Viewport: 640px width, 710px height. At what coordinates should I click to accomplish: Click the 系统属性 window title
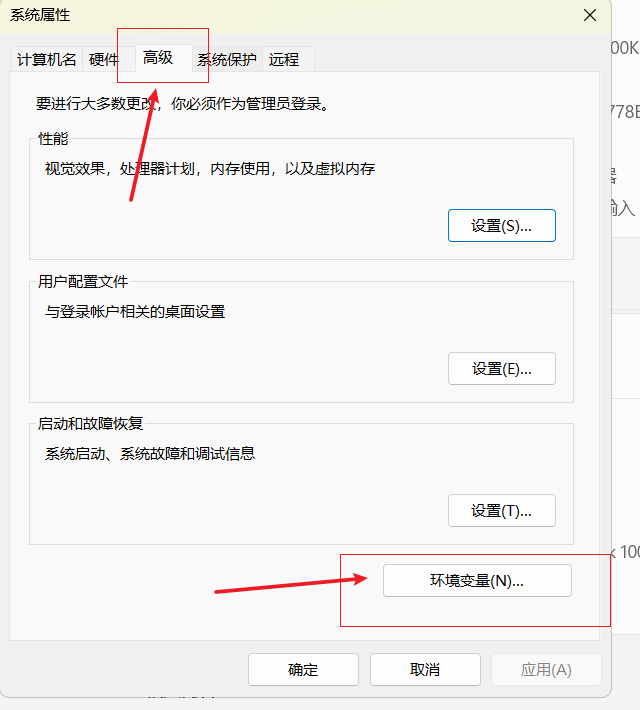[40, 15]
